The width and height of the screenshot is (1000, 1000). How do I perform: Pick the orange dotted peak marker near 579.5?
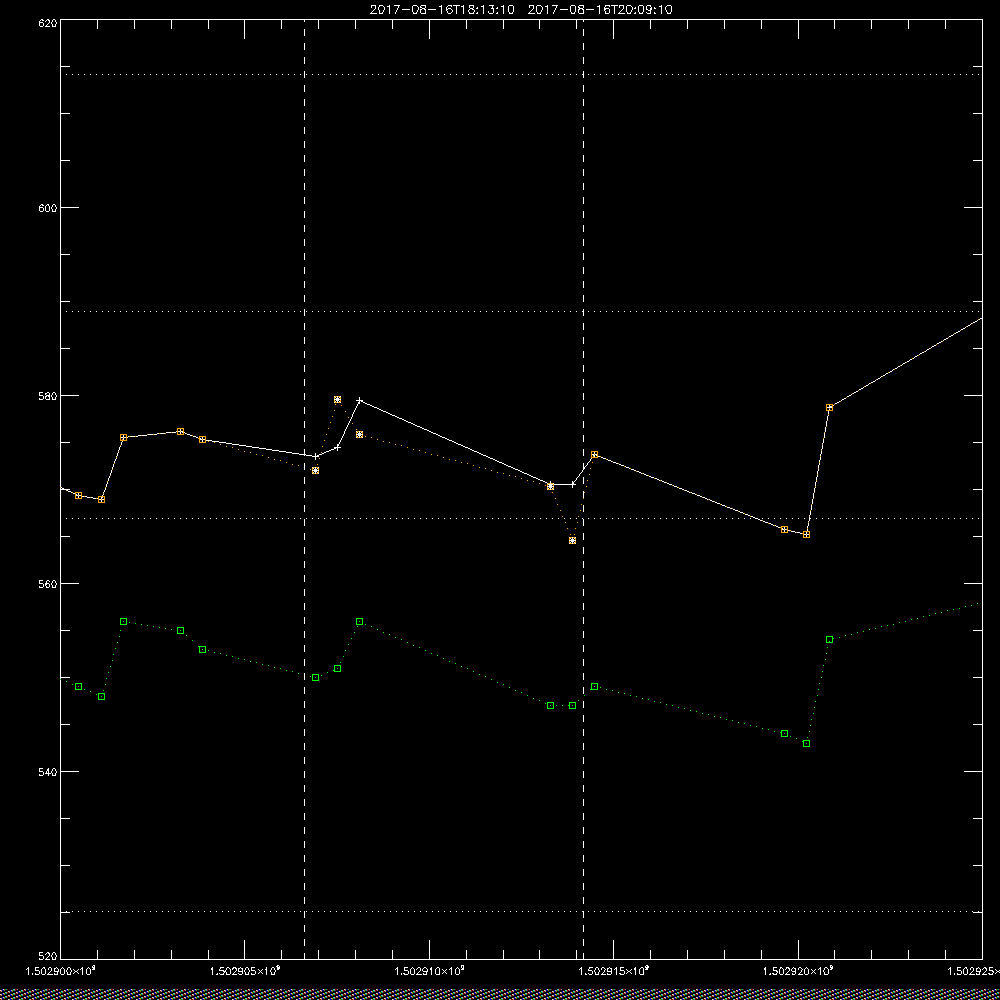pyautogui.click(x=337, y=399)
